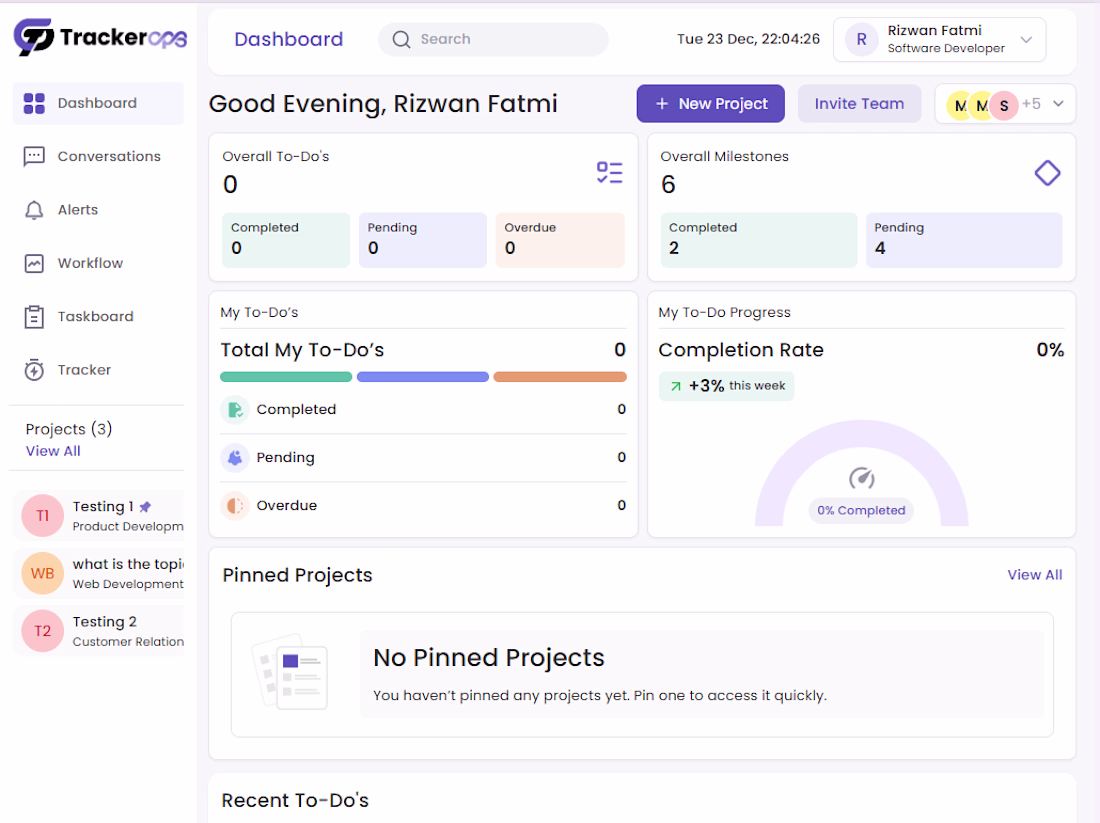
Task: Expand the Rizwan Fatmi profile dropdown
Action: tap(1026, 39)
